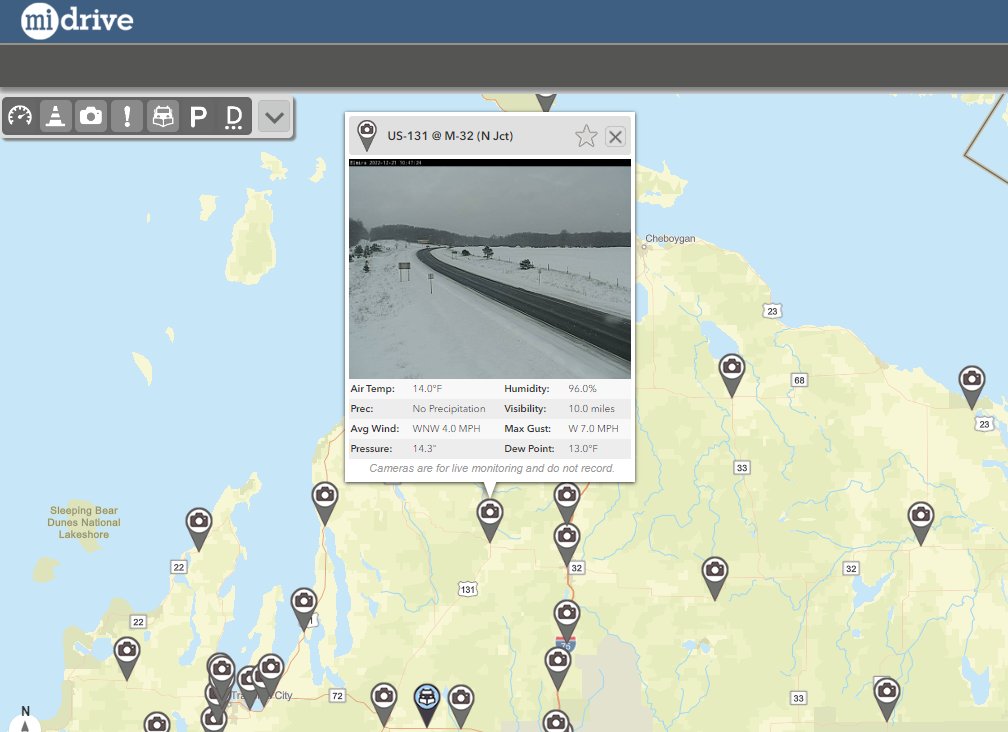Toggle the incidents exclamation layer
Image resolution: width=1008 pixels, height=732 pixels.
click(127, 116)
